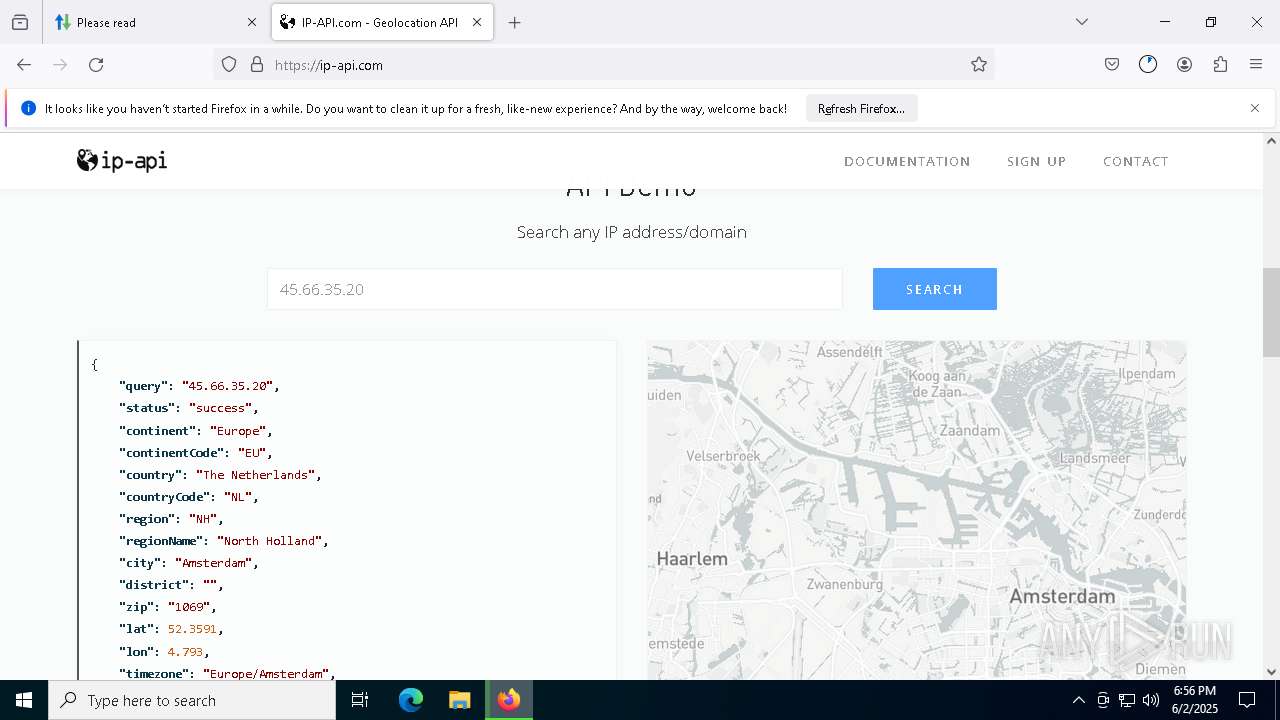Open safely remove hardware tray icon

pos(1103,700)
